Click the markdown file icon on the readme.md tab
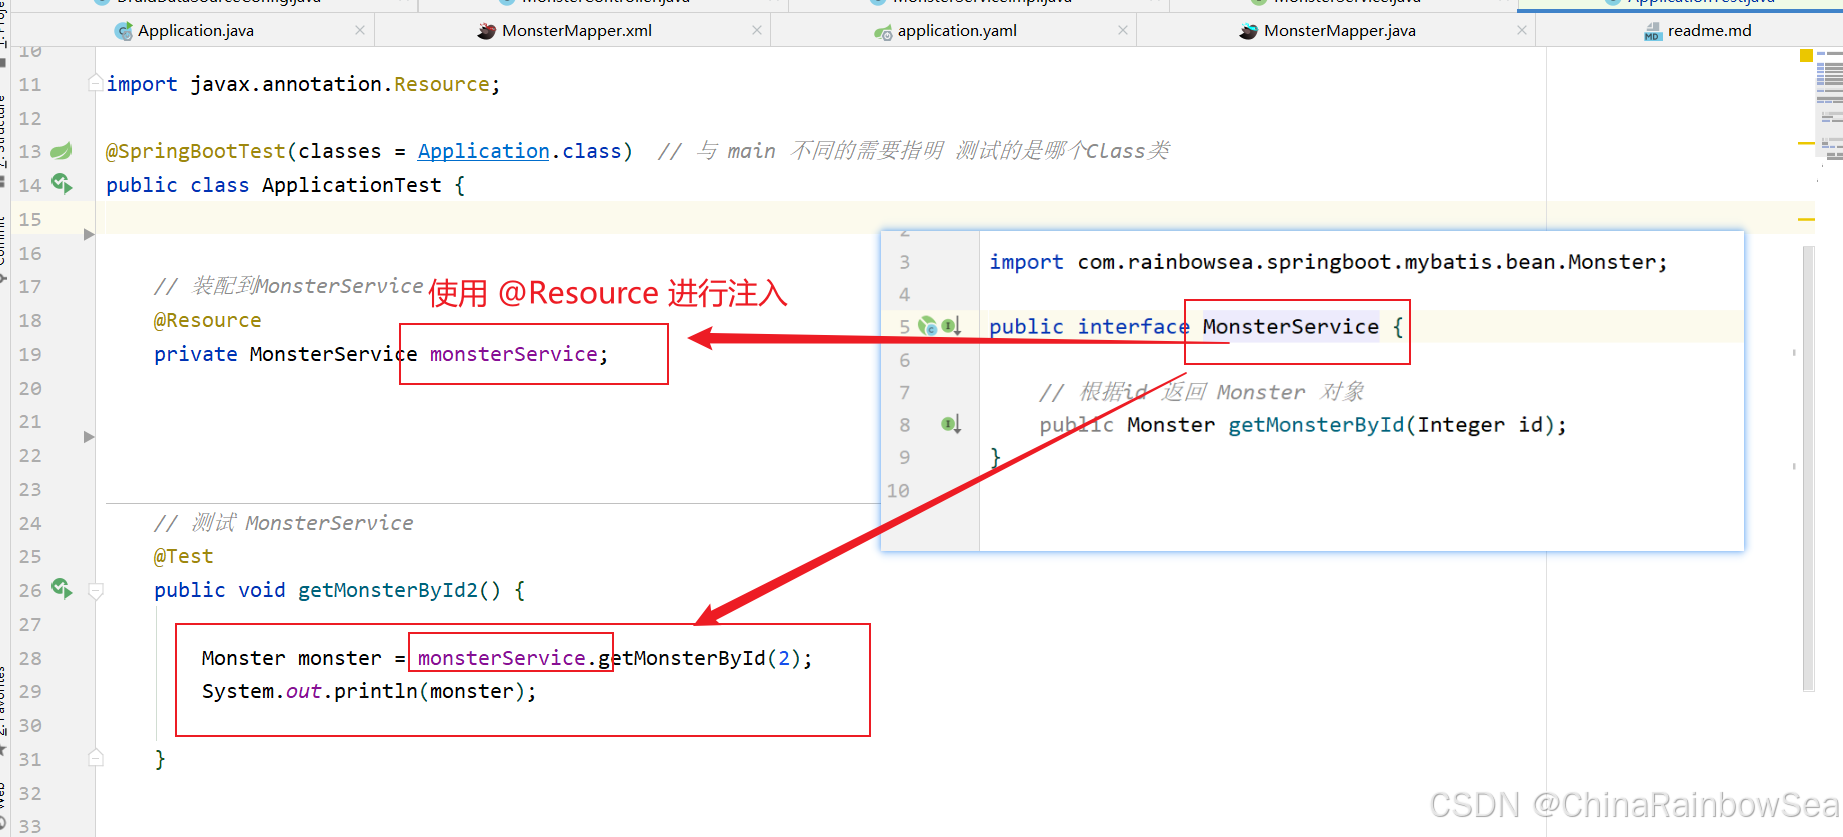This screenshot has height=837, width=1843. tap(1652, 32)
